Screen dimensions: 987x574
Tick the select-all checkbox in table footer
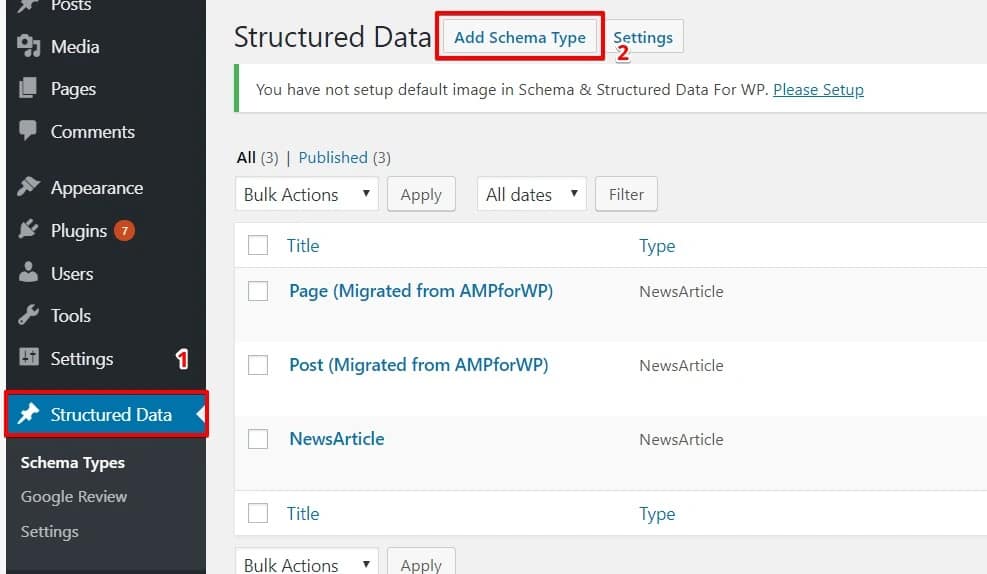pyautogui.click(x=258, y=513)
